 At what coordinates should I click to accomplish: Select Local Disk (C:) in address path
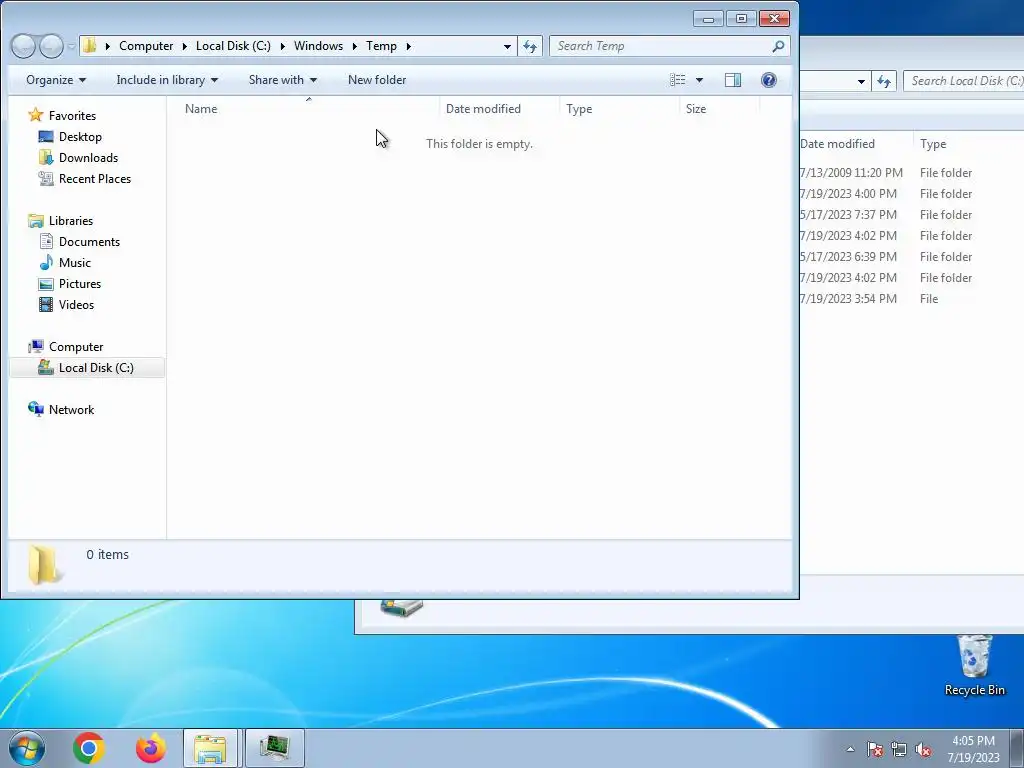233,46
